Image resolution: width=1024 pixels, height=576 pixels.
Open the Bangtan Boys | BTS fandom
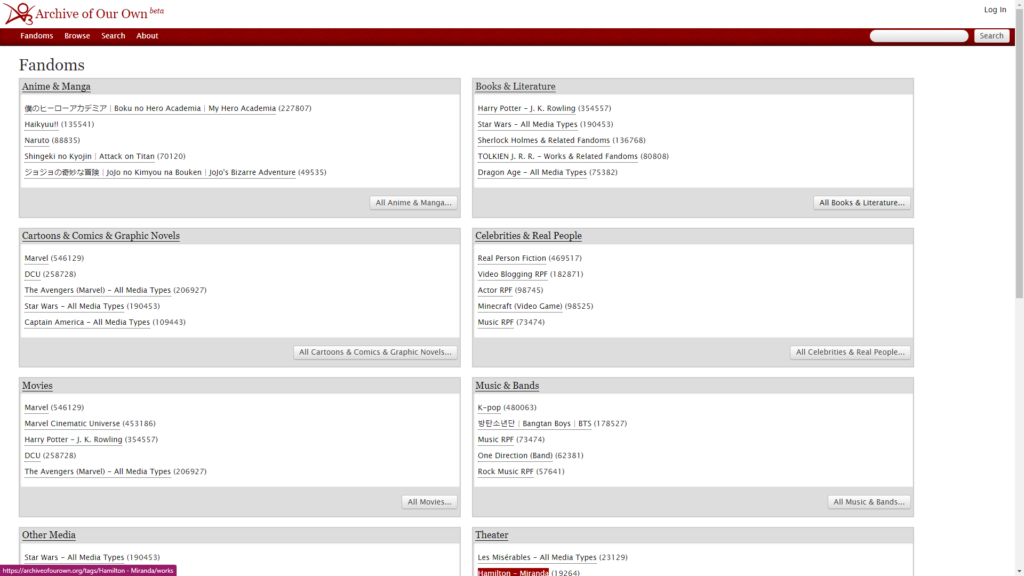[534, 424]
